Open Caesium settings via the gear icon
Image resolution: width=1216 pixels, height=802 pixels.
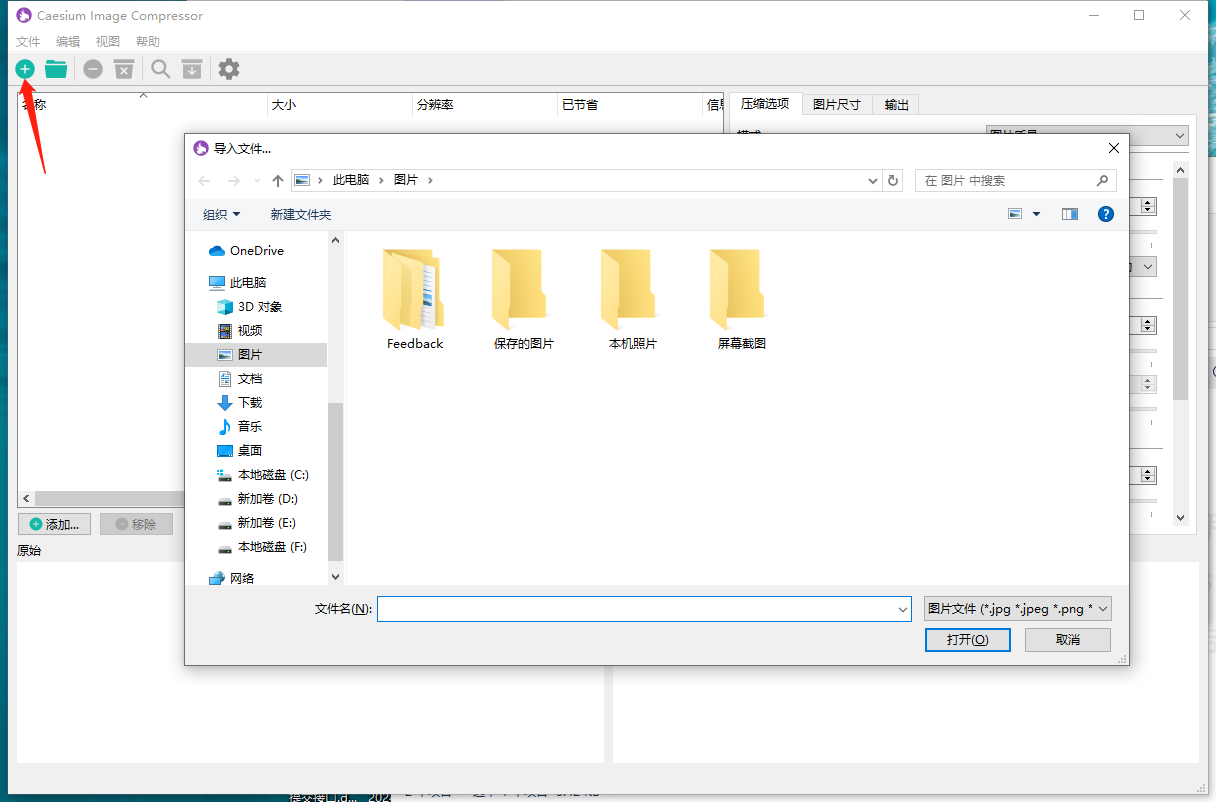click(228, 69)
